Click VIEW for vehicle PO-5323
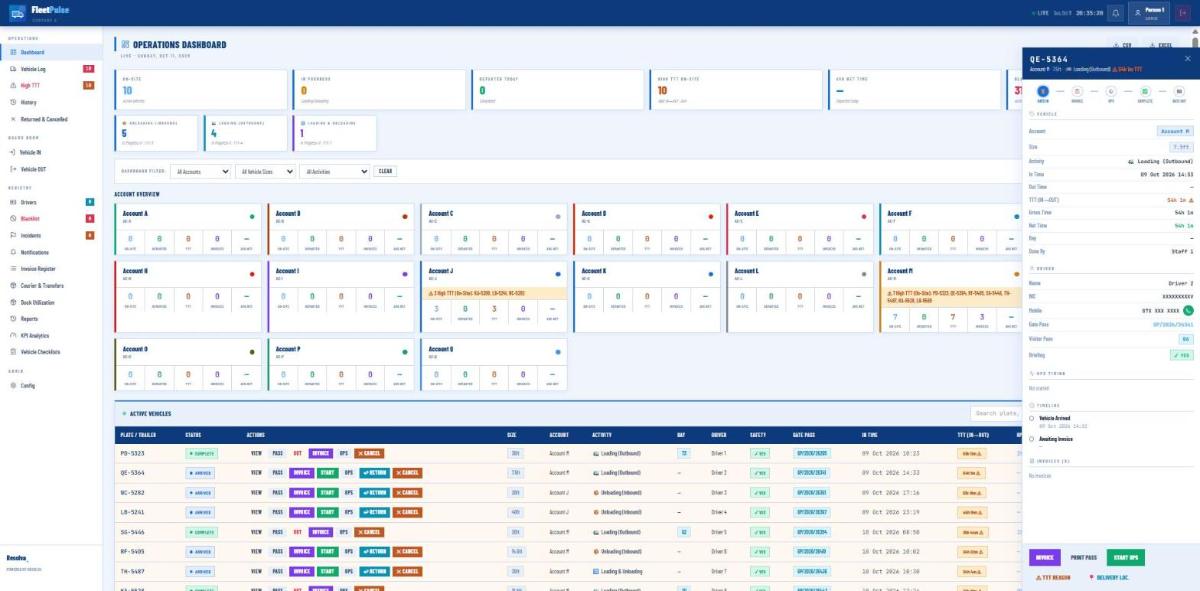The image size is (1200, 591). (x=256, y=453)
